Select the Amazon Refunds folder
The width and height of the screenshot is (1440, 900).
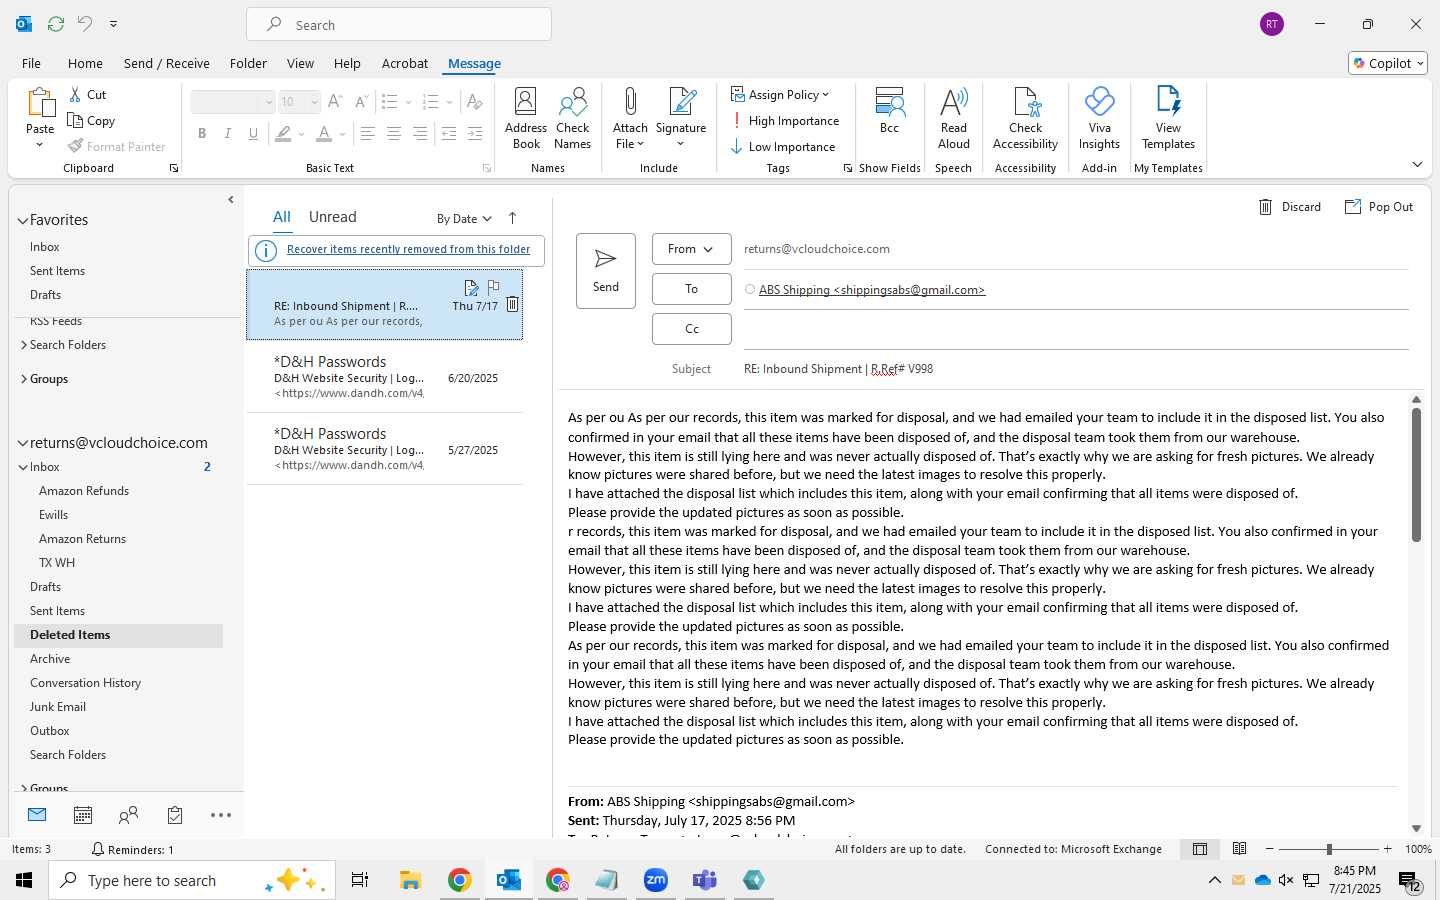(x=84, y=491)
